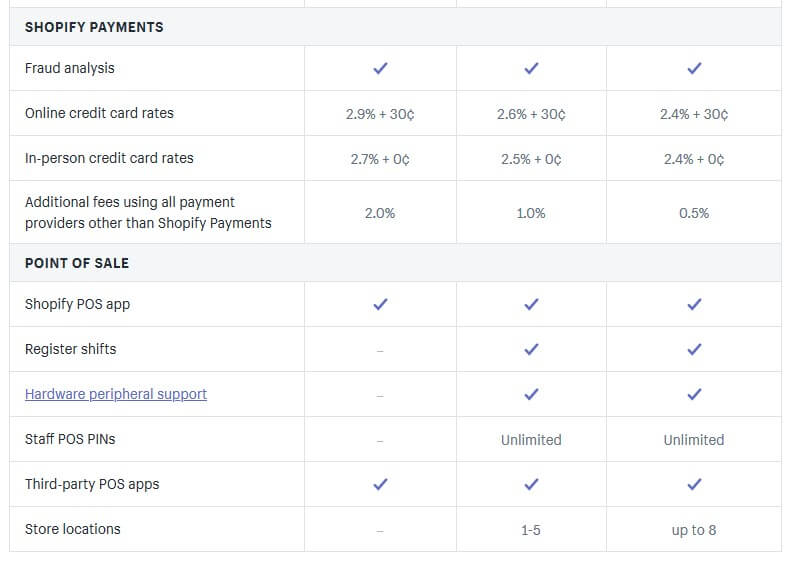Click the first-column dash in Register shifts row
The width and height of the screenshot is (791, 562).
380,351
